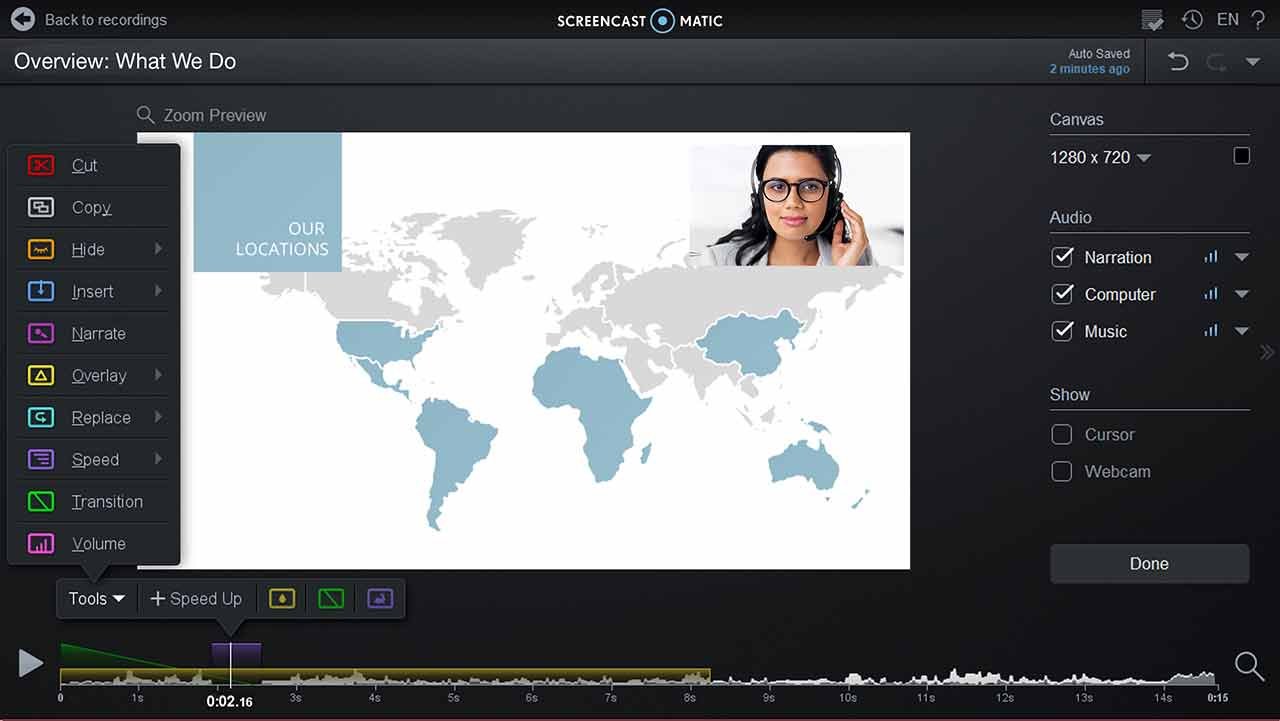
Task: Choose Transition from the Tools menu
Action: pos(94,502)
